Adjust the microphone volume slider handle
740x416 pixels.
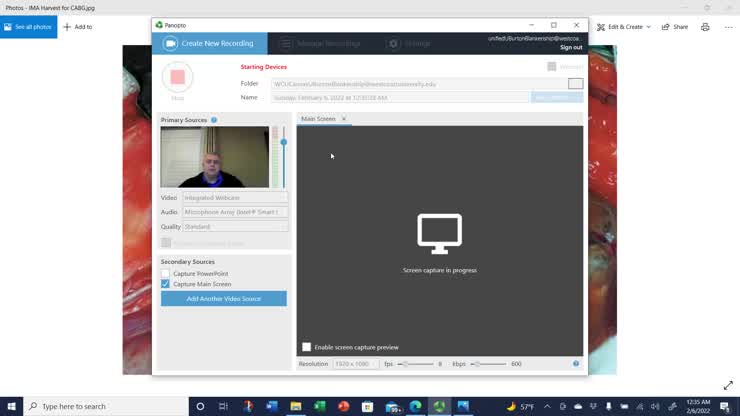pos(283,142)
